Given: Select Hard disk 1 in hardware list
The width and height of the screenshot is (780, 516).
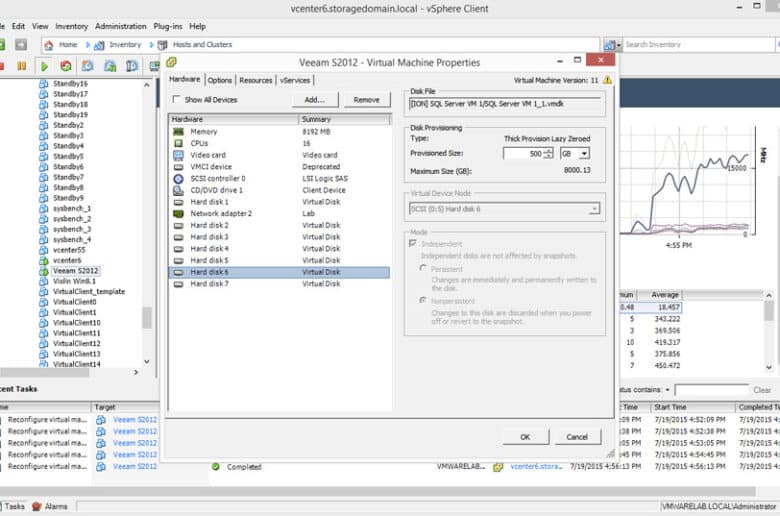Looking at the screenshot, I should [279, 202].
